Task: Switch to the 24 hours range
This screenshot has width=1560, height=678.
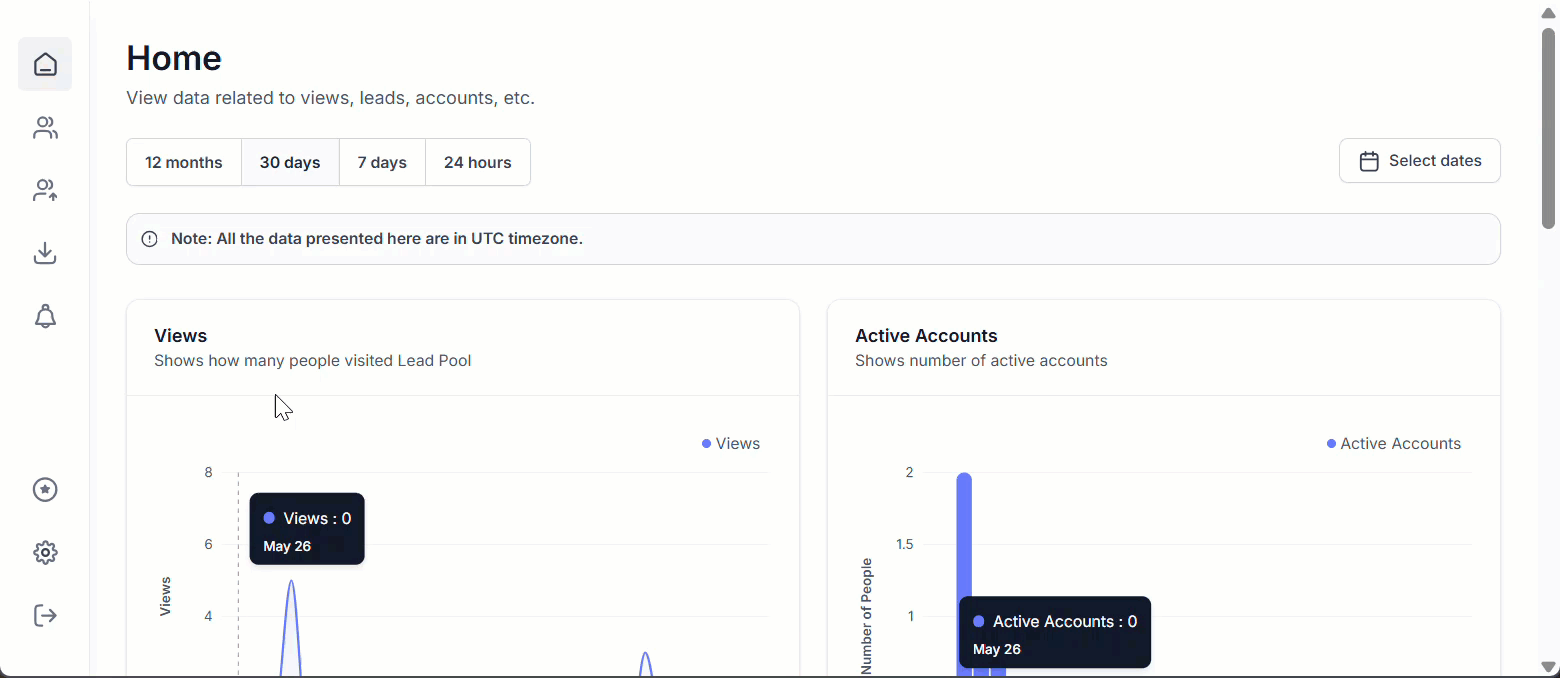Action: 478,162
